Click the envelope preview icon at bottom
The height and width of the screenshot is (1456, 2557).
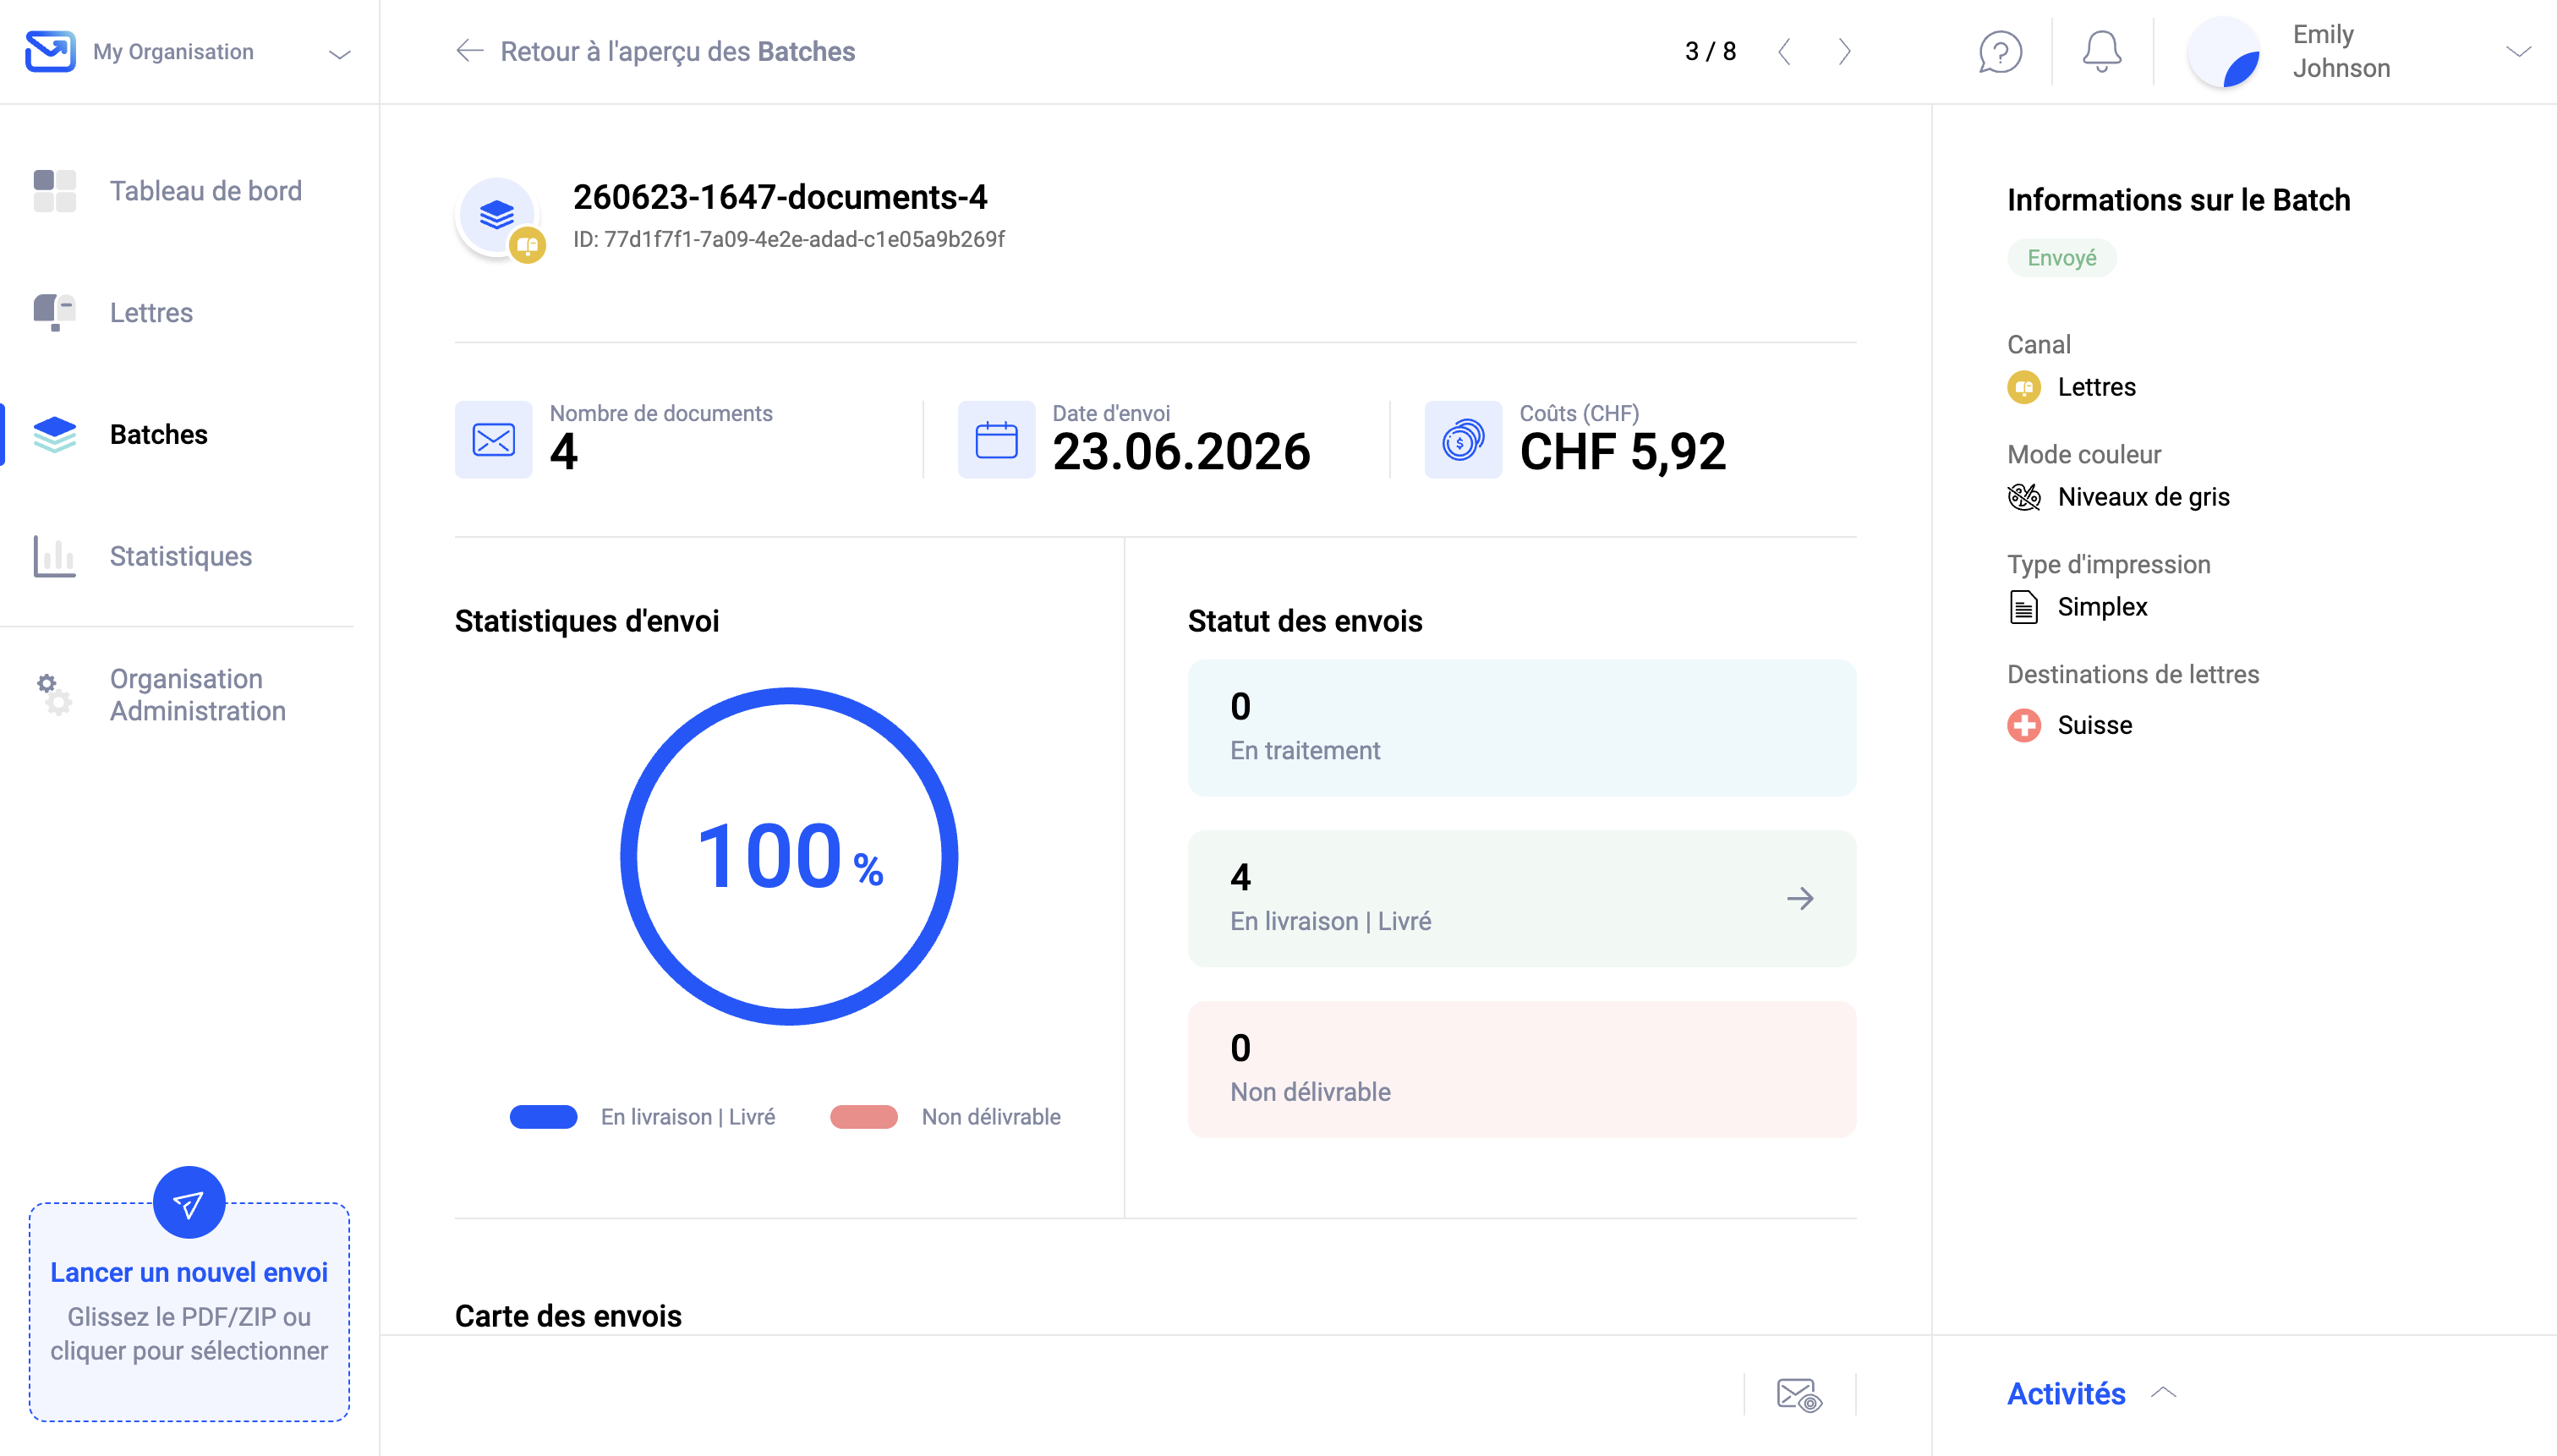1799,1394
